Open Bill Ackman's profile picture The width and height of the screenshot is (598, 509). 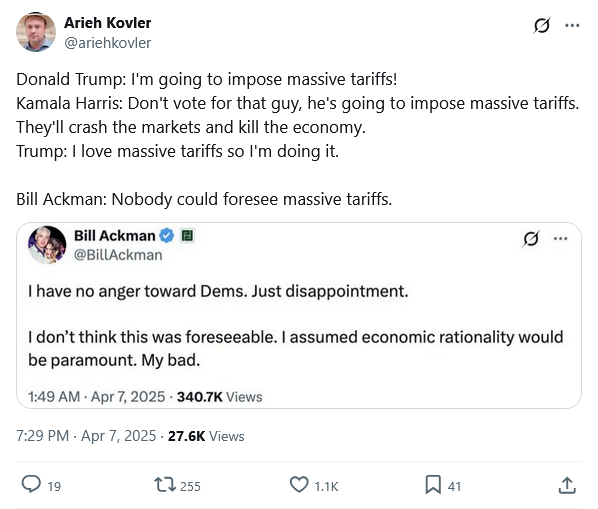(x=47, y=245)
